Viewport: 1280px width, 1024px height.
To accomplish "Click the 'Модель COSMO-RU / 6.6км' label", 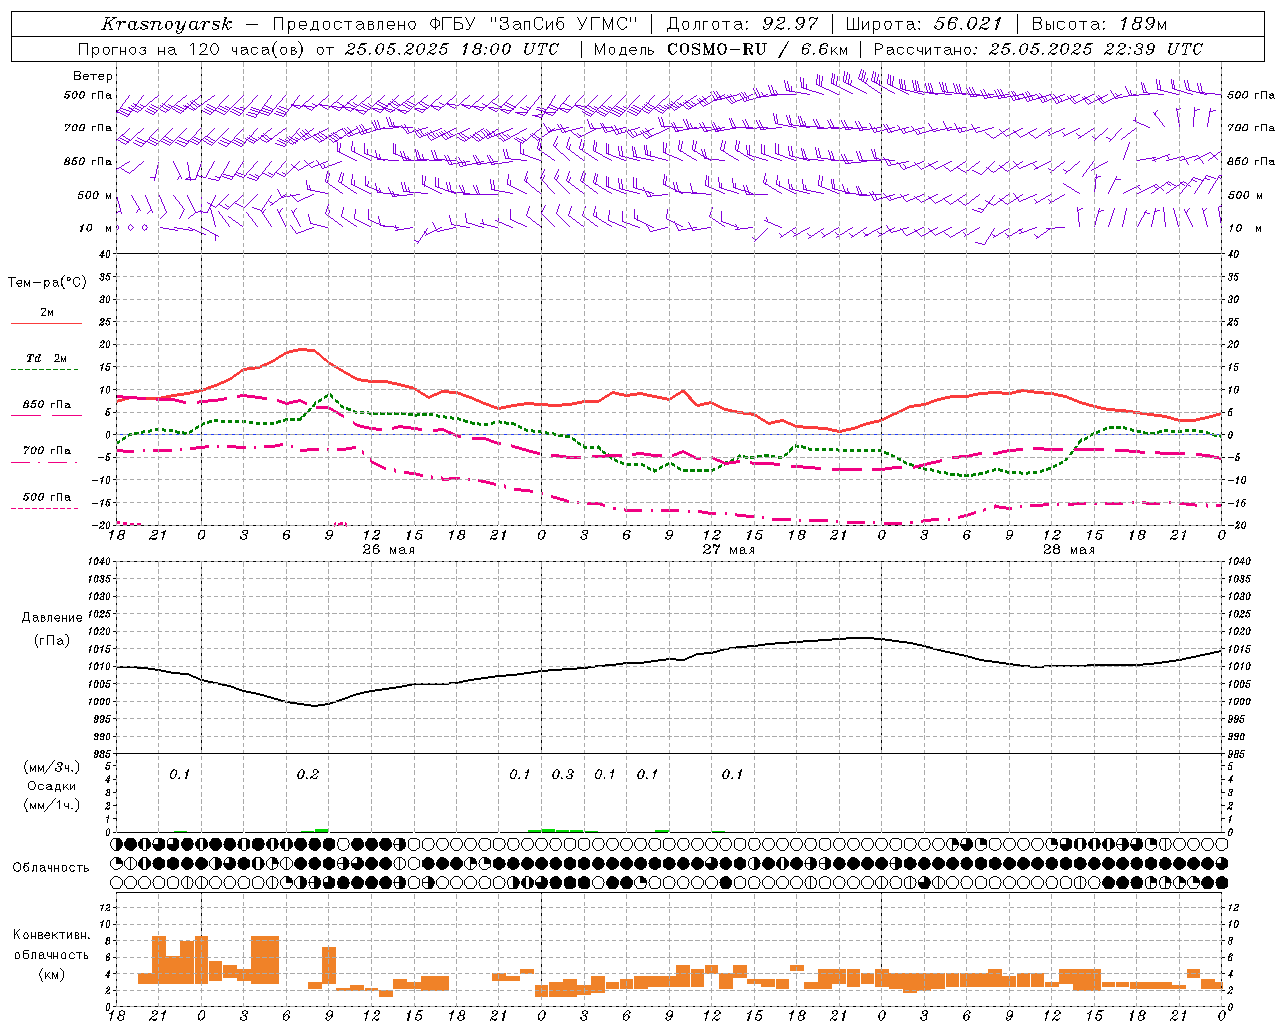I will pos(721,49).
